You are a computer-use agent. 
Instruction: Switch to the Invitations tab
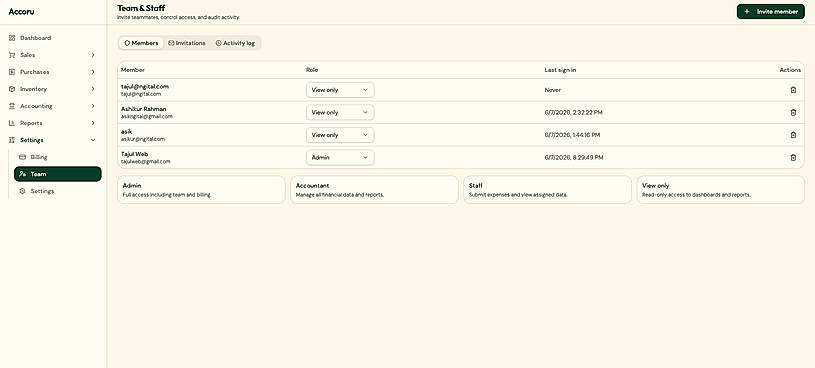187,43
